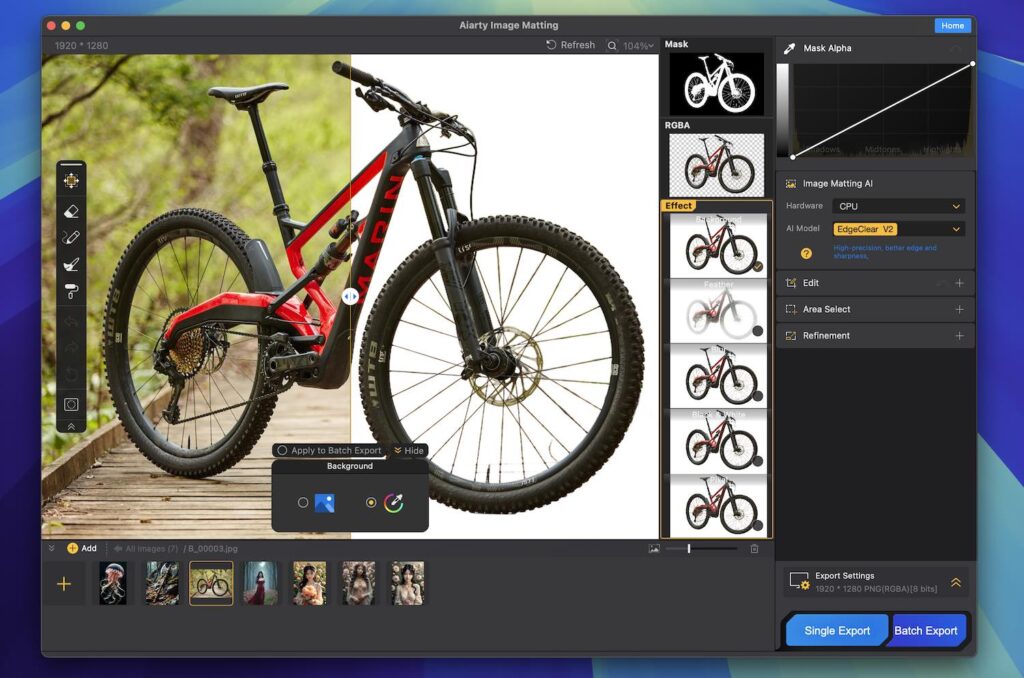Select the Feather effect preset
This screenshot has height=678, width=1024.
tap(718, 311)
